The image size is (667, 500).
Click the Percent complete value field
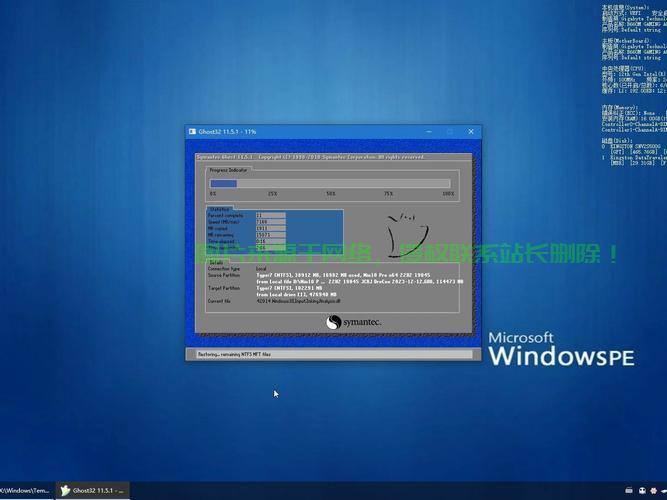pyautogui.click(x=271, y=215)
